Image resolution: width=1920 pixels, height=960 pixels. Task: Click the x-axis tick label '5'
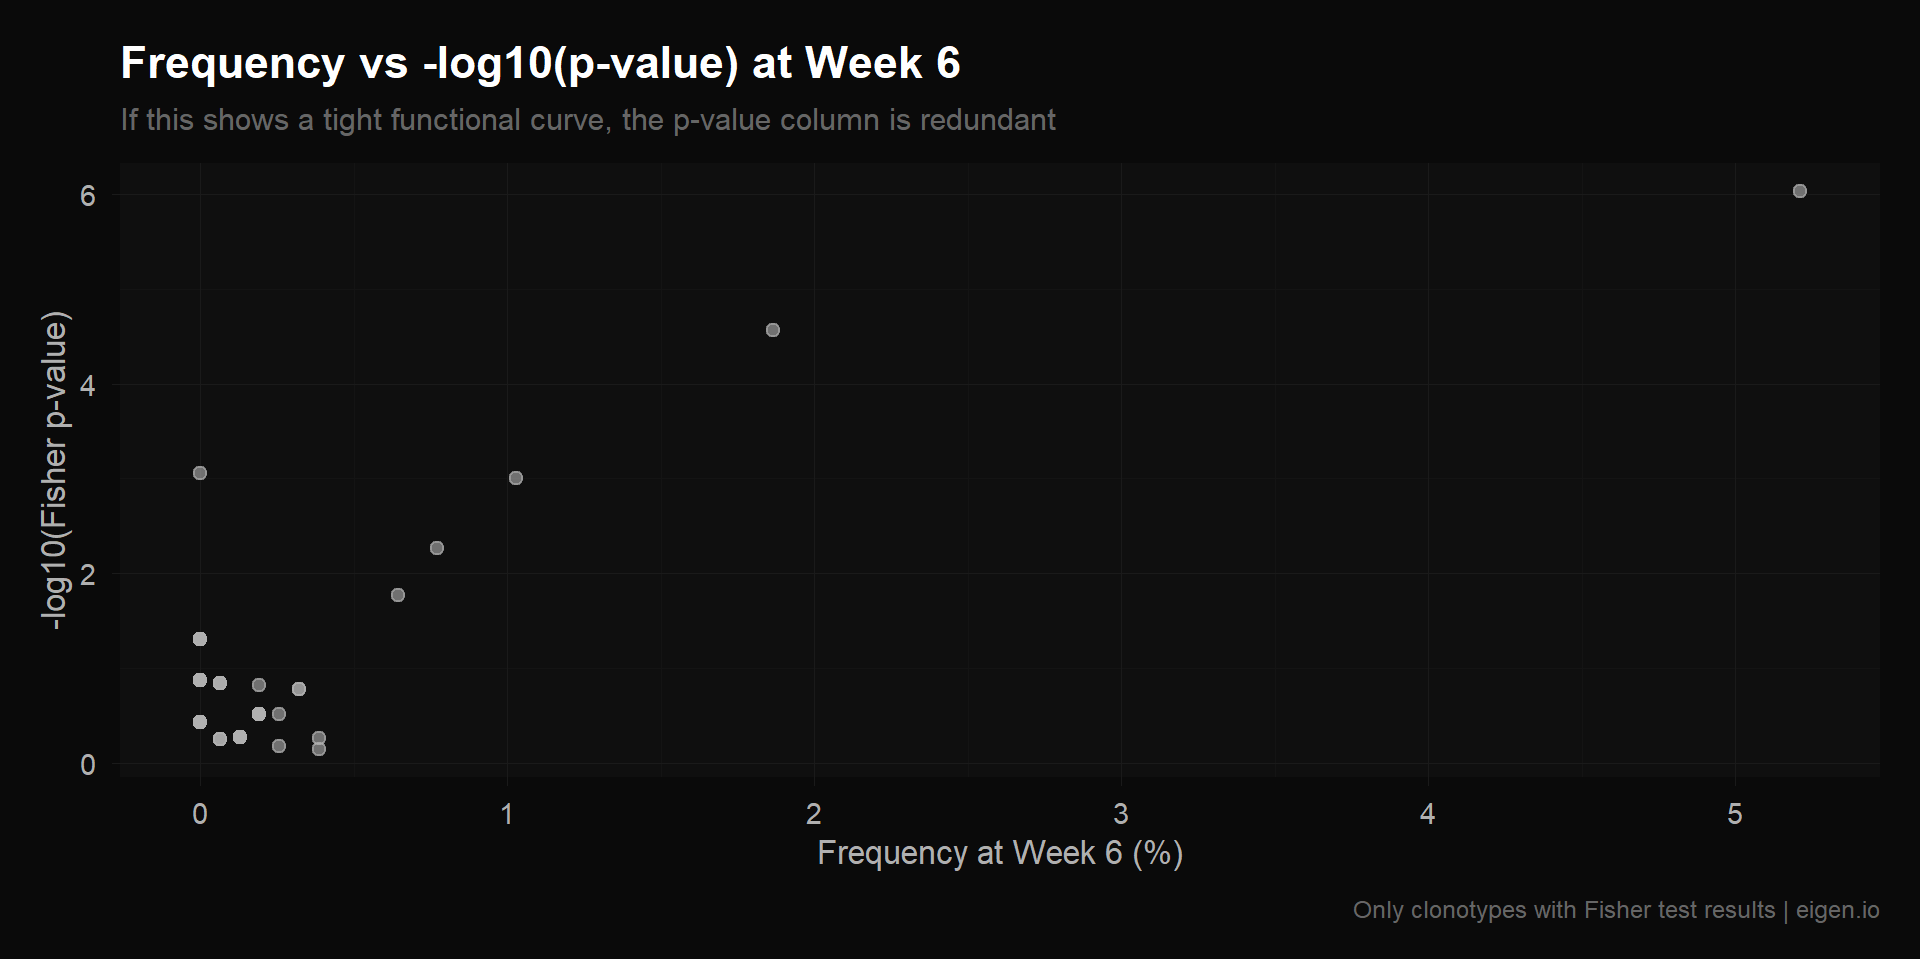[x=1735, y=814]
